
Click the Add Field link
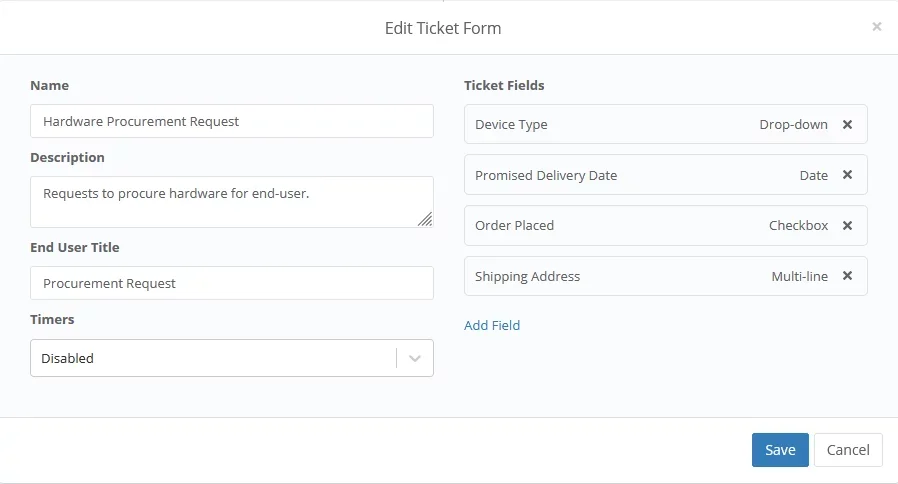(492, 325)
